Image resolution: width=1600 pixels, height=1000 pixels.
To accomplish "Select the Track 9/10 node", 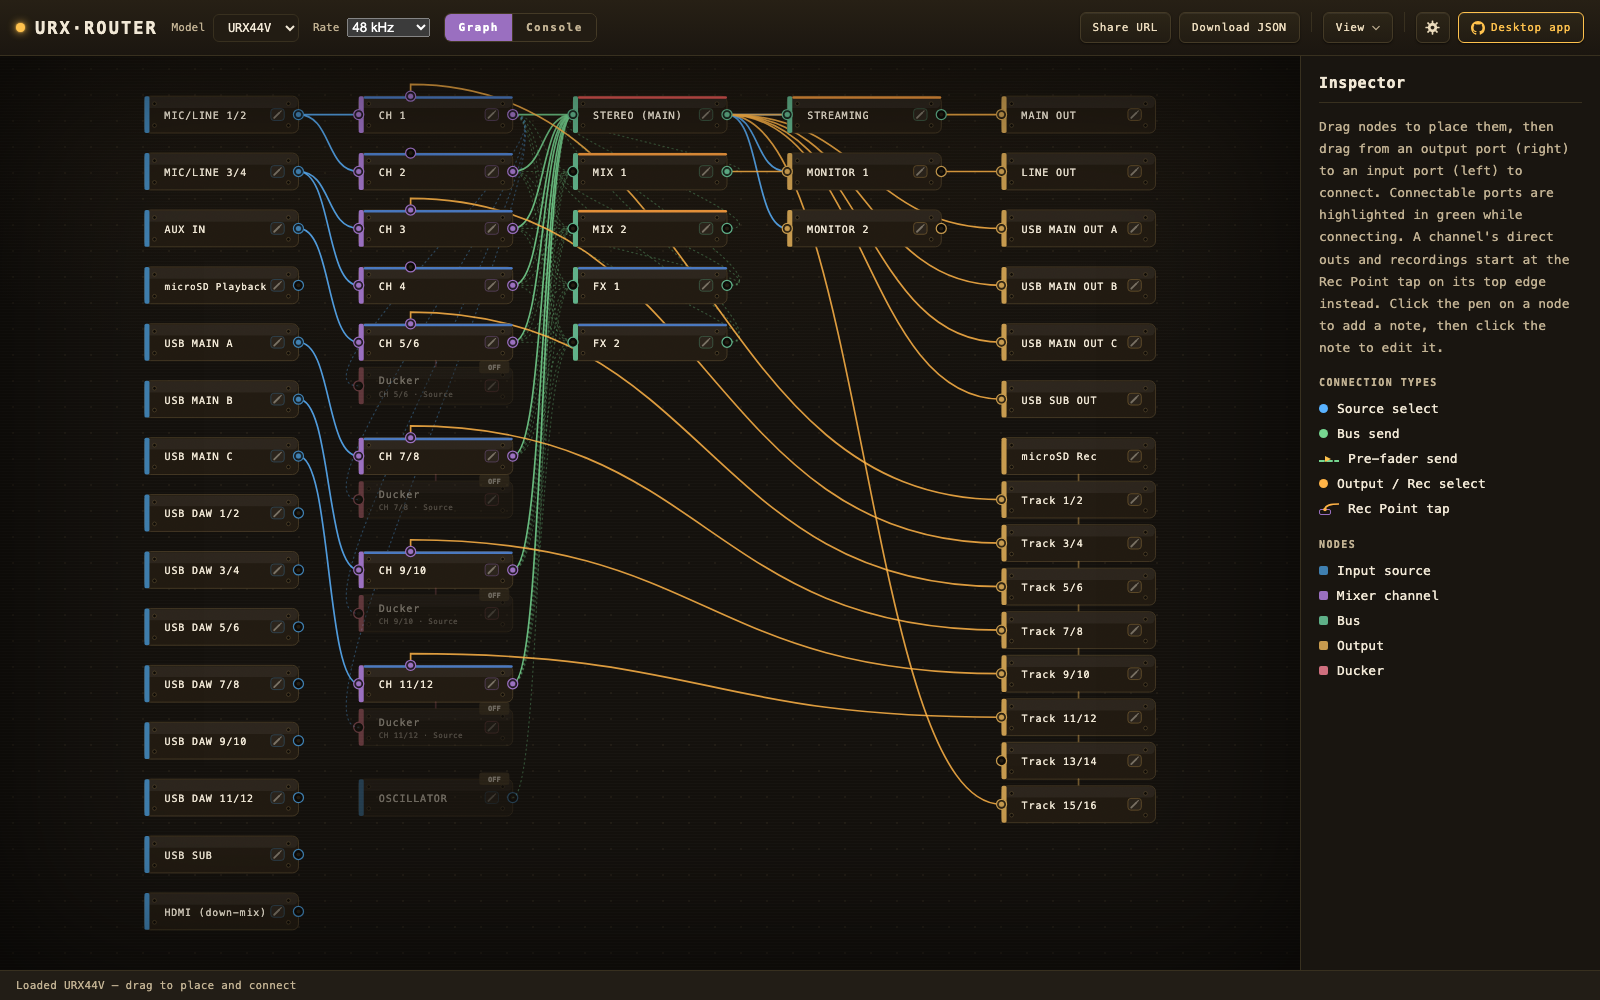I will coord(1078,674).
